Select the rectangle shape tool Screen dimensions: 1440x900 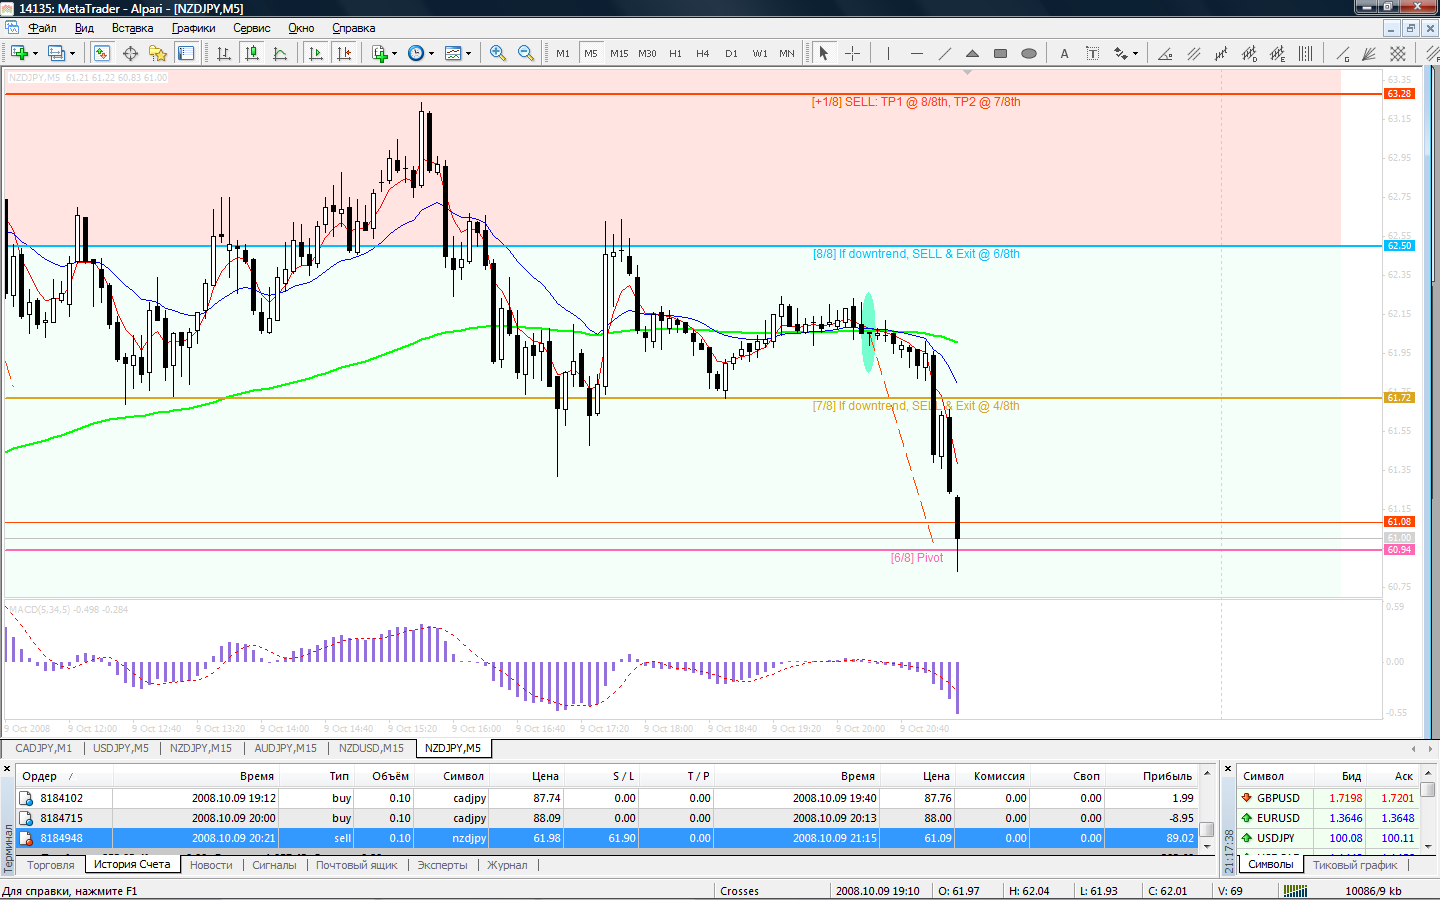click(x=1000, y=53)
